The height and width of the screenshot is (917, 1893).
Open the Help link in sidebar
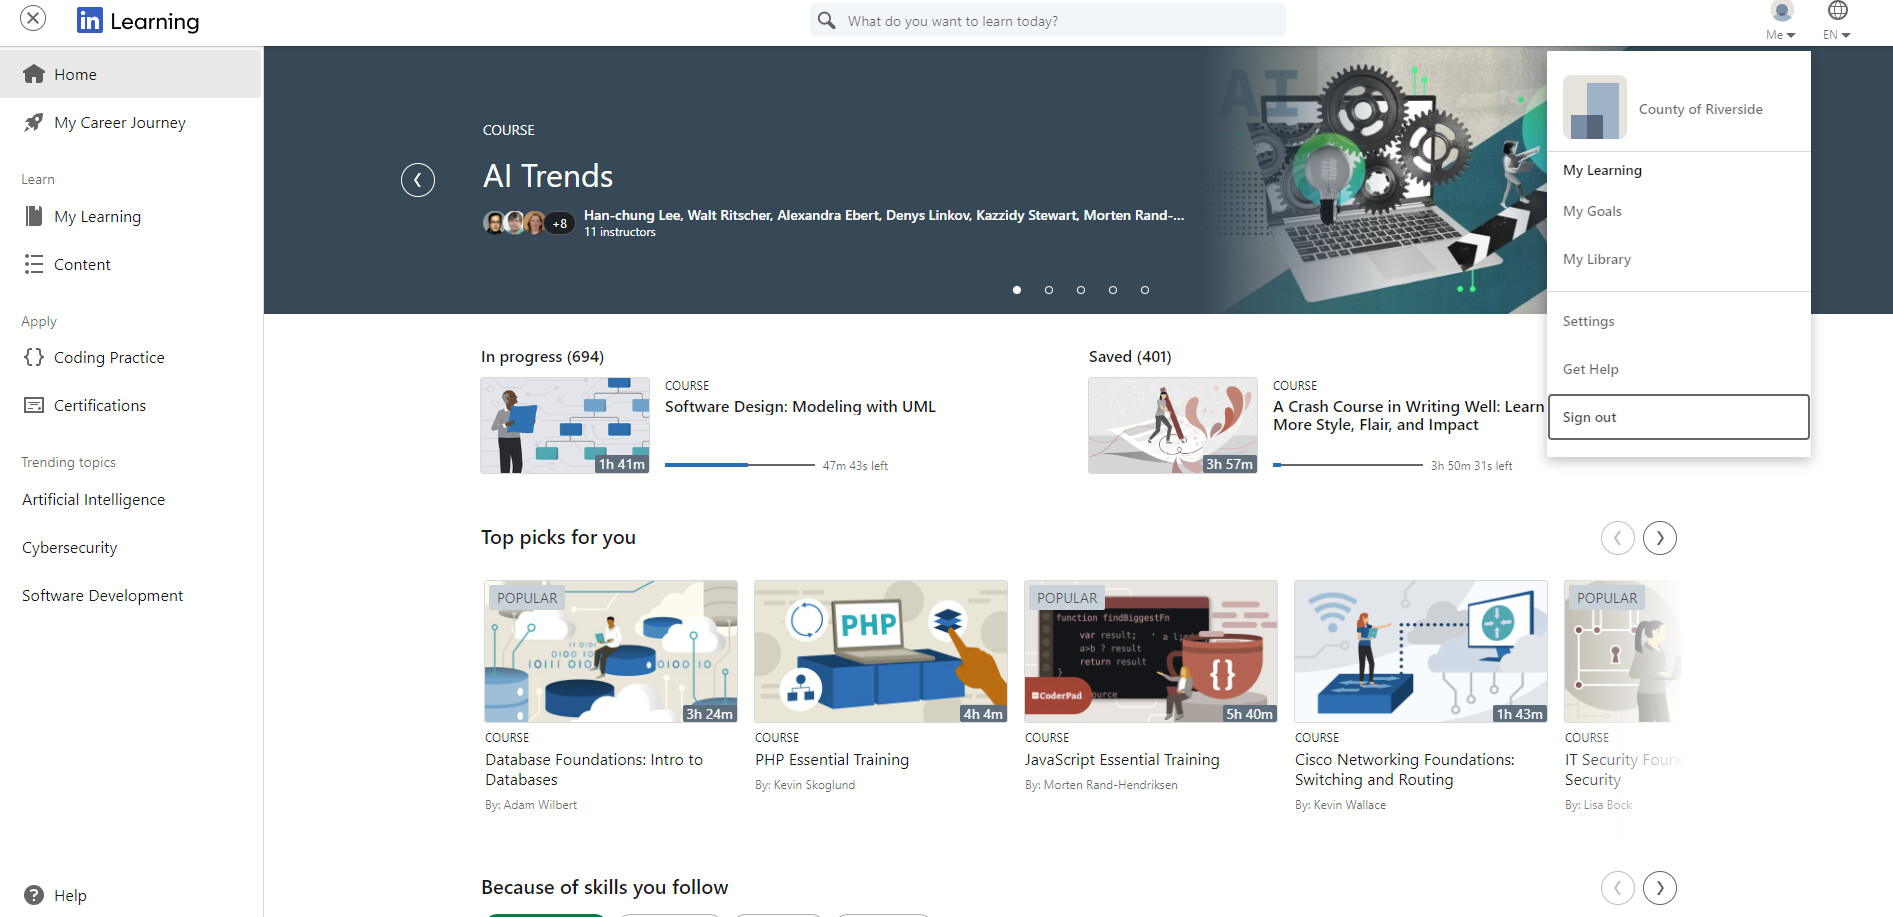(70, 895)
